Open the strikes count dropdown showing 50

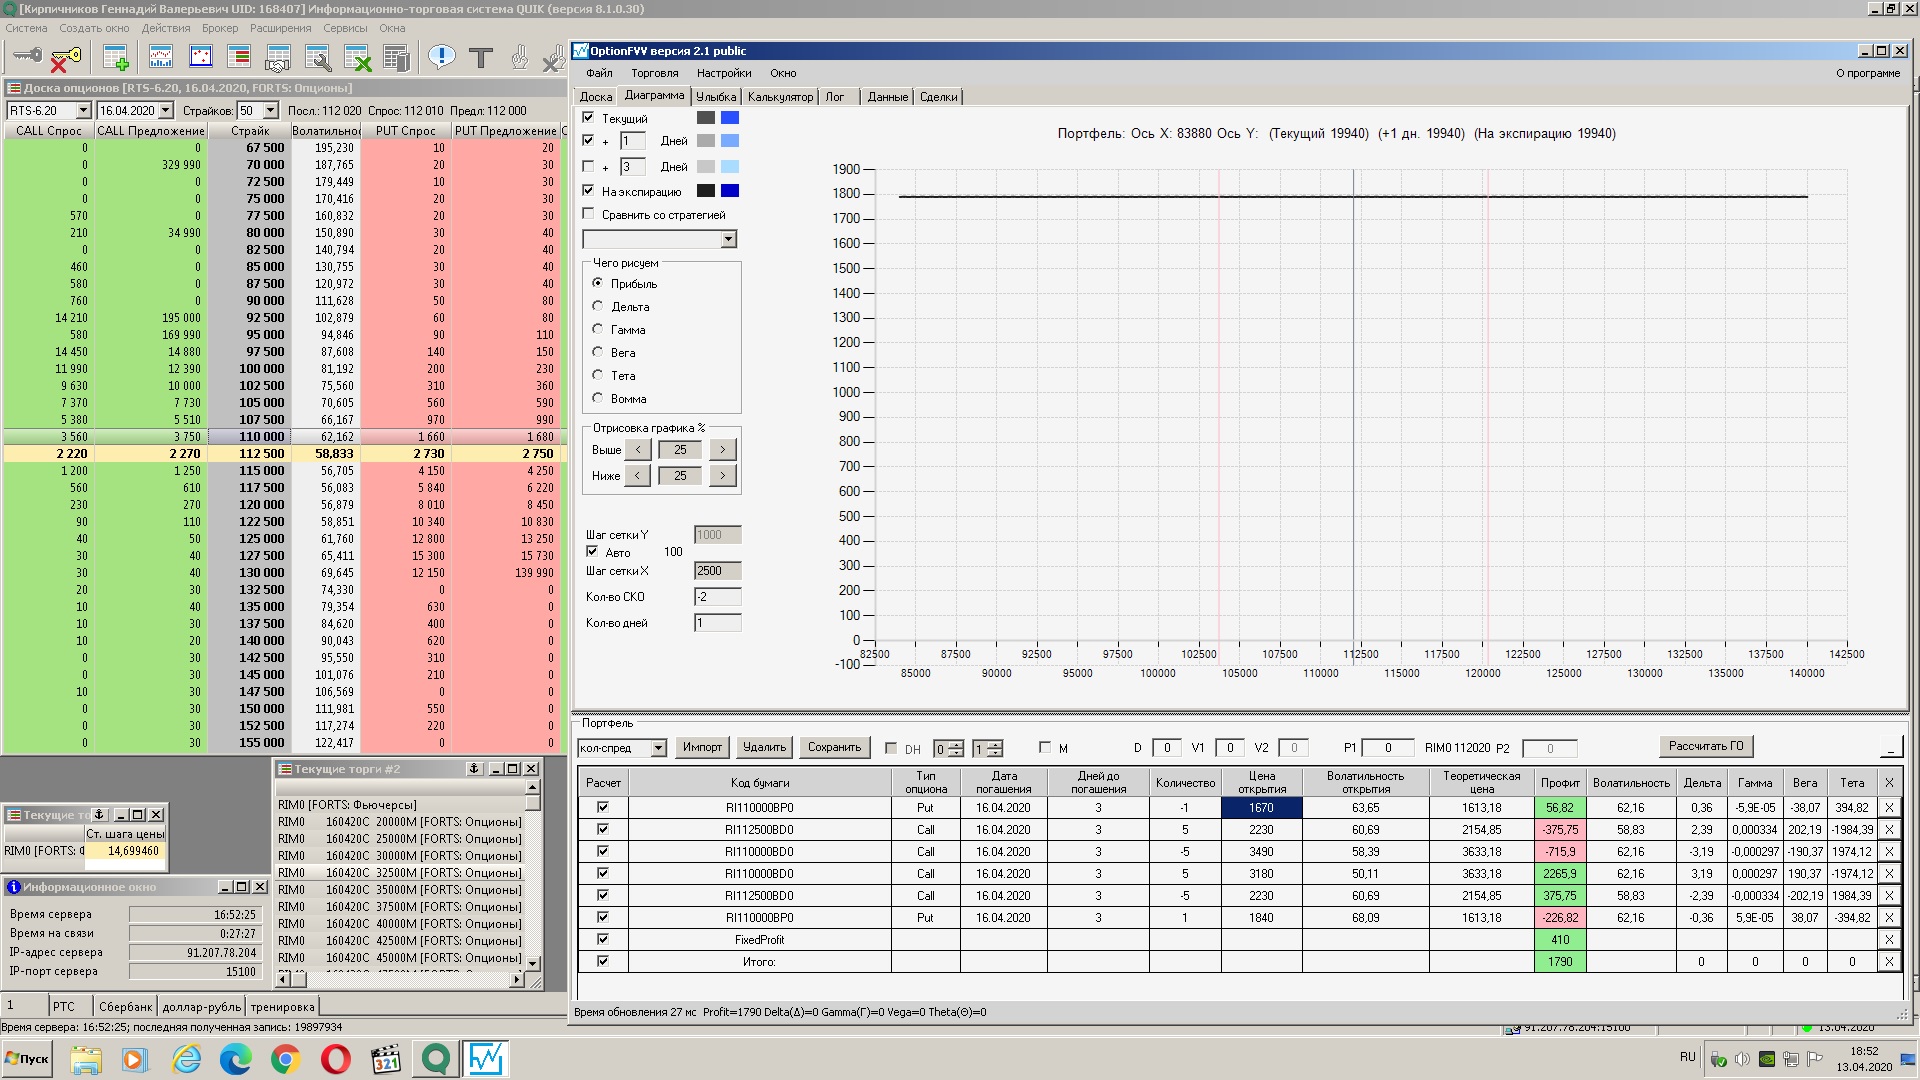tap(271, 111)
